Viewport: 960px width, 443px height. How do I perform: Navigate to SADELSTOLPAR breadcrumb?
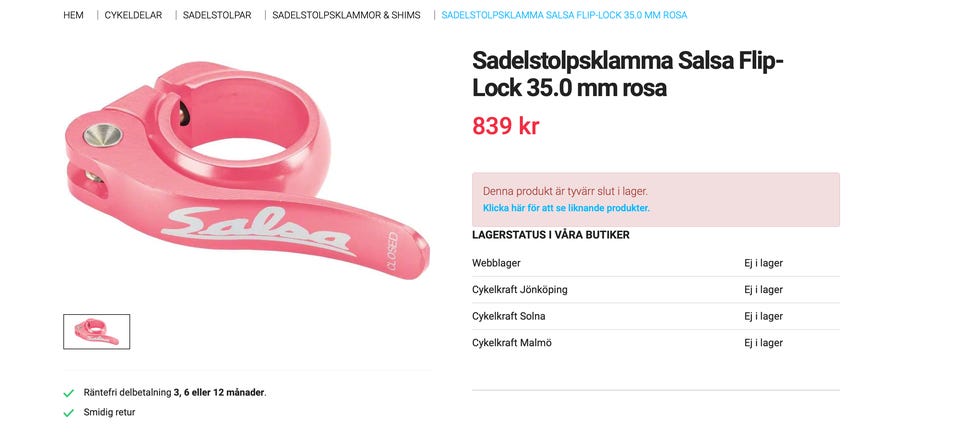217,15
